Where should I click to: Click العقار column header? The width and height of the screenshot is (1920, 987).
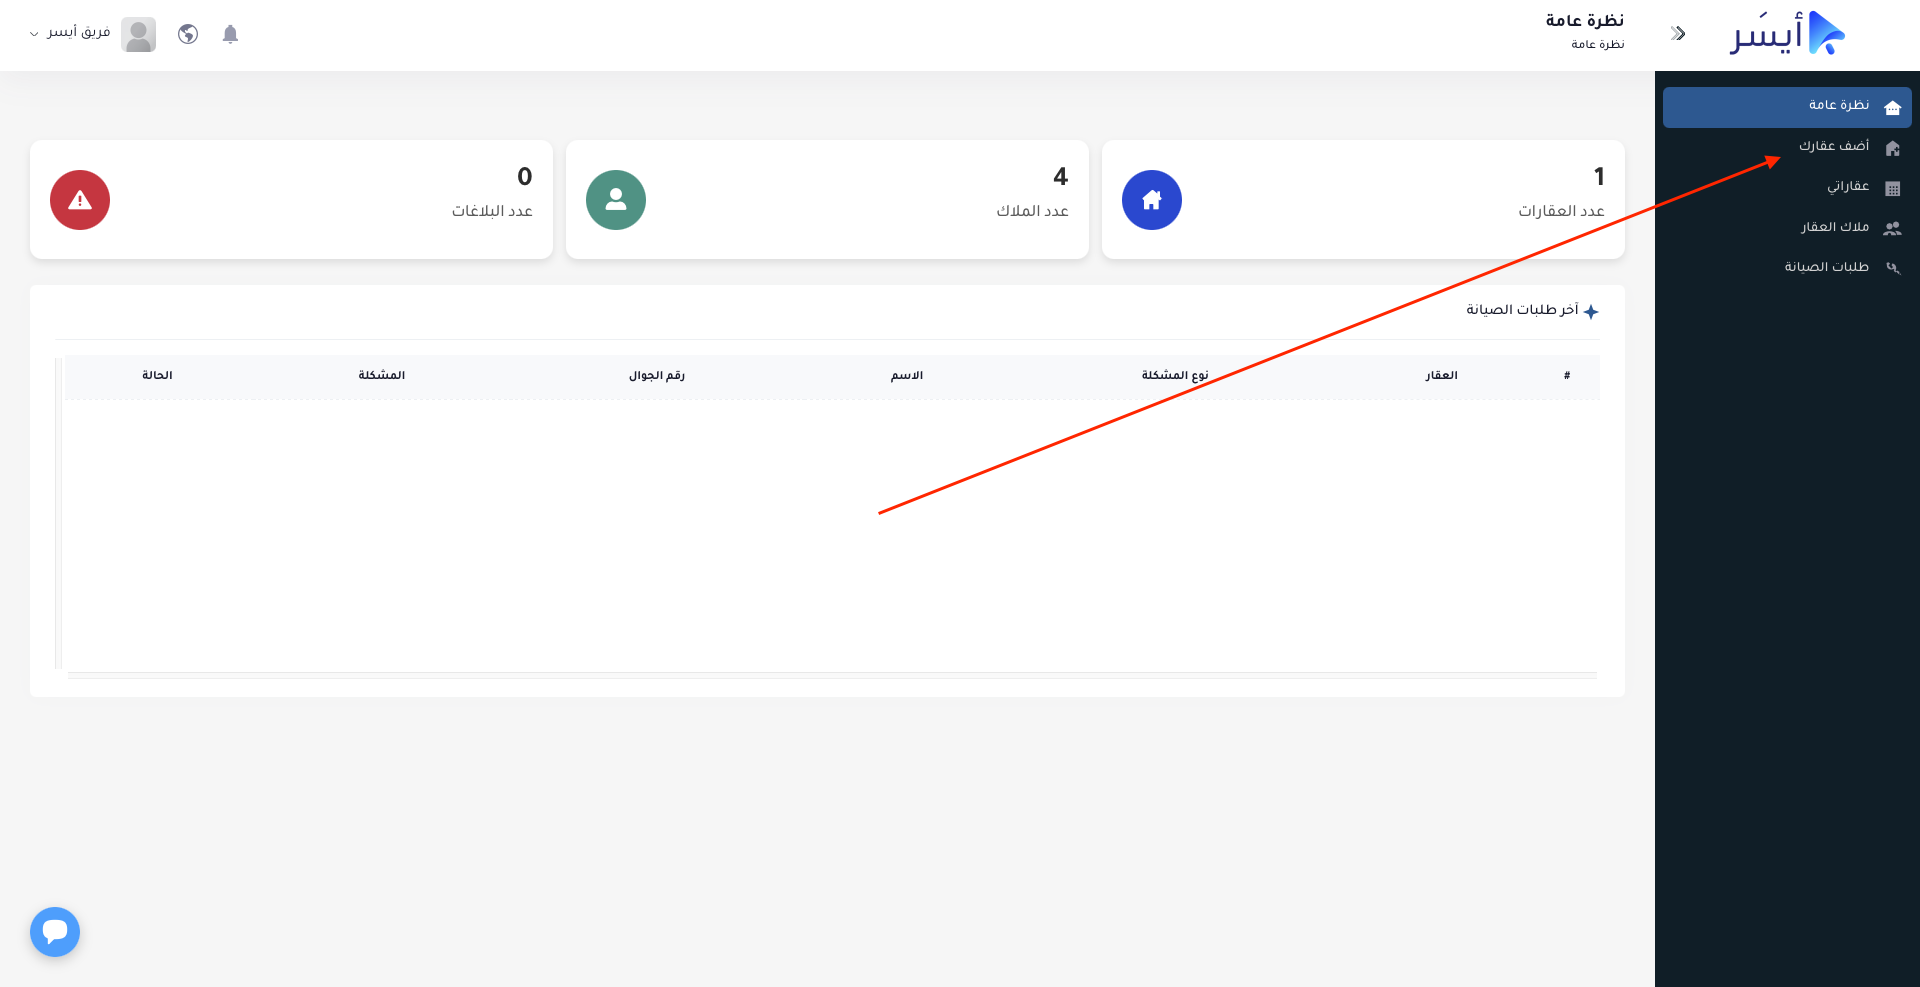[1441, 376]
